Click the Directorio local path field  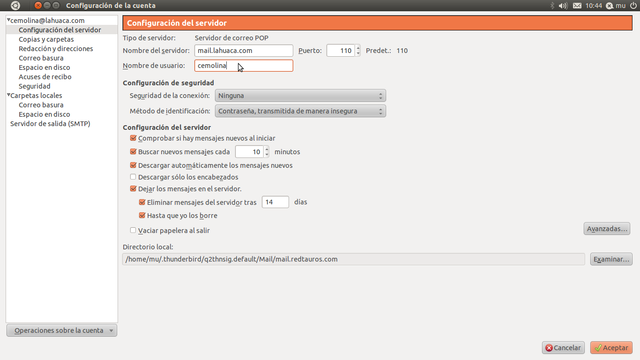coord(353,259)
